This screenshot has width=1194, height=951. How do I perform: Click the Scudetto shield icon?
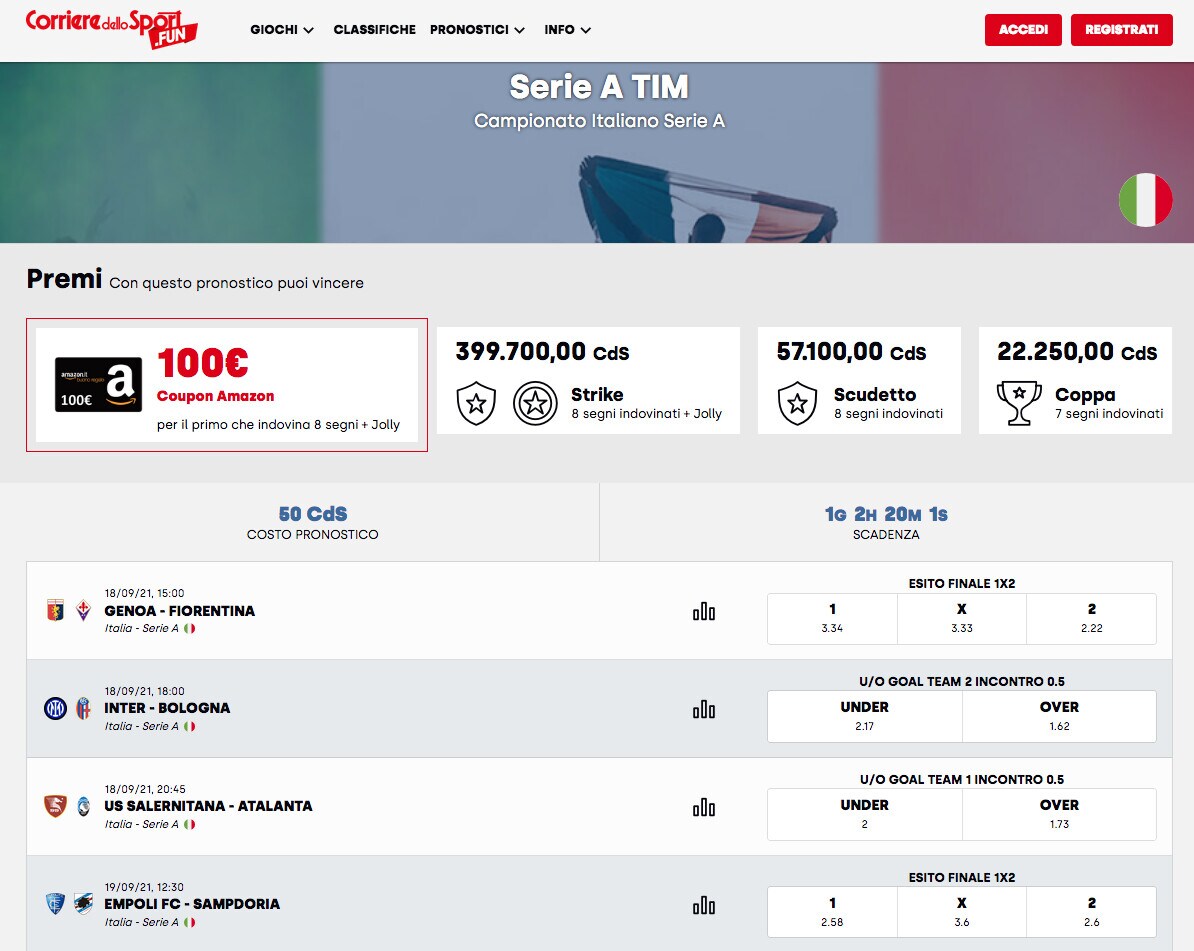click(797, 404)
